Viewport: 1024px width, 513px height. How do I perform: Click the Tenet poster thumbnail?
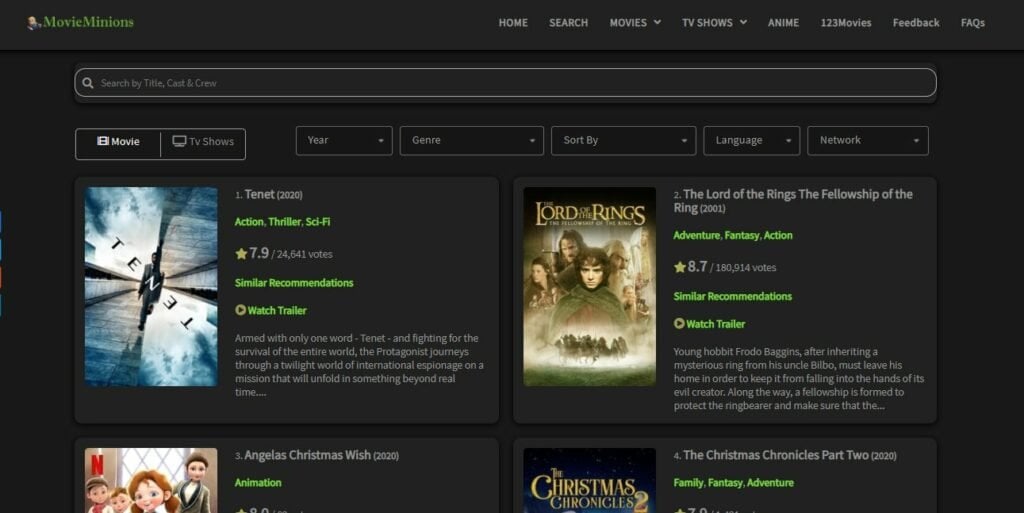click(151, 287)
